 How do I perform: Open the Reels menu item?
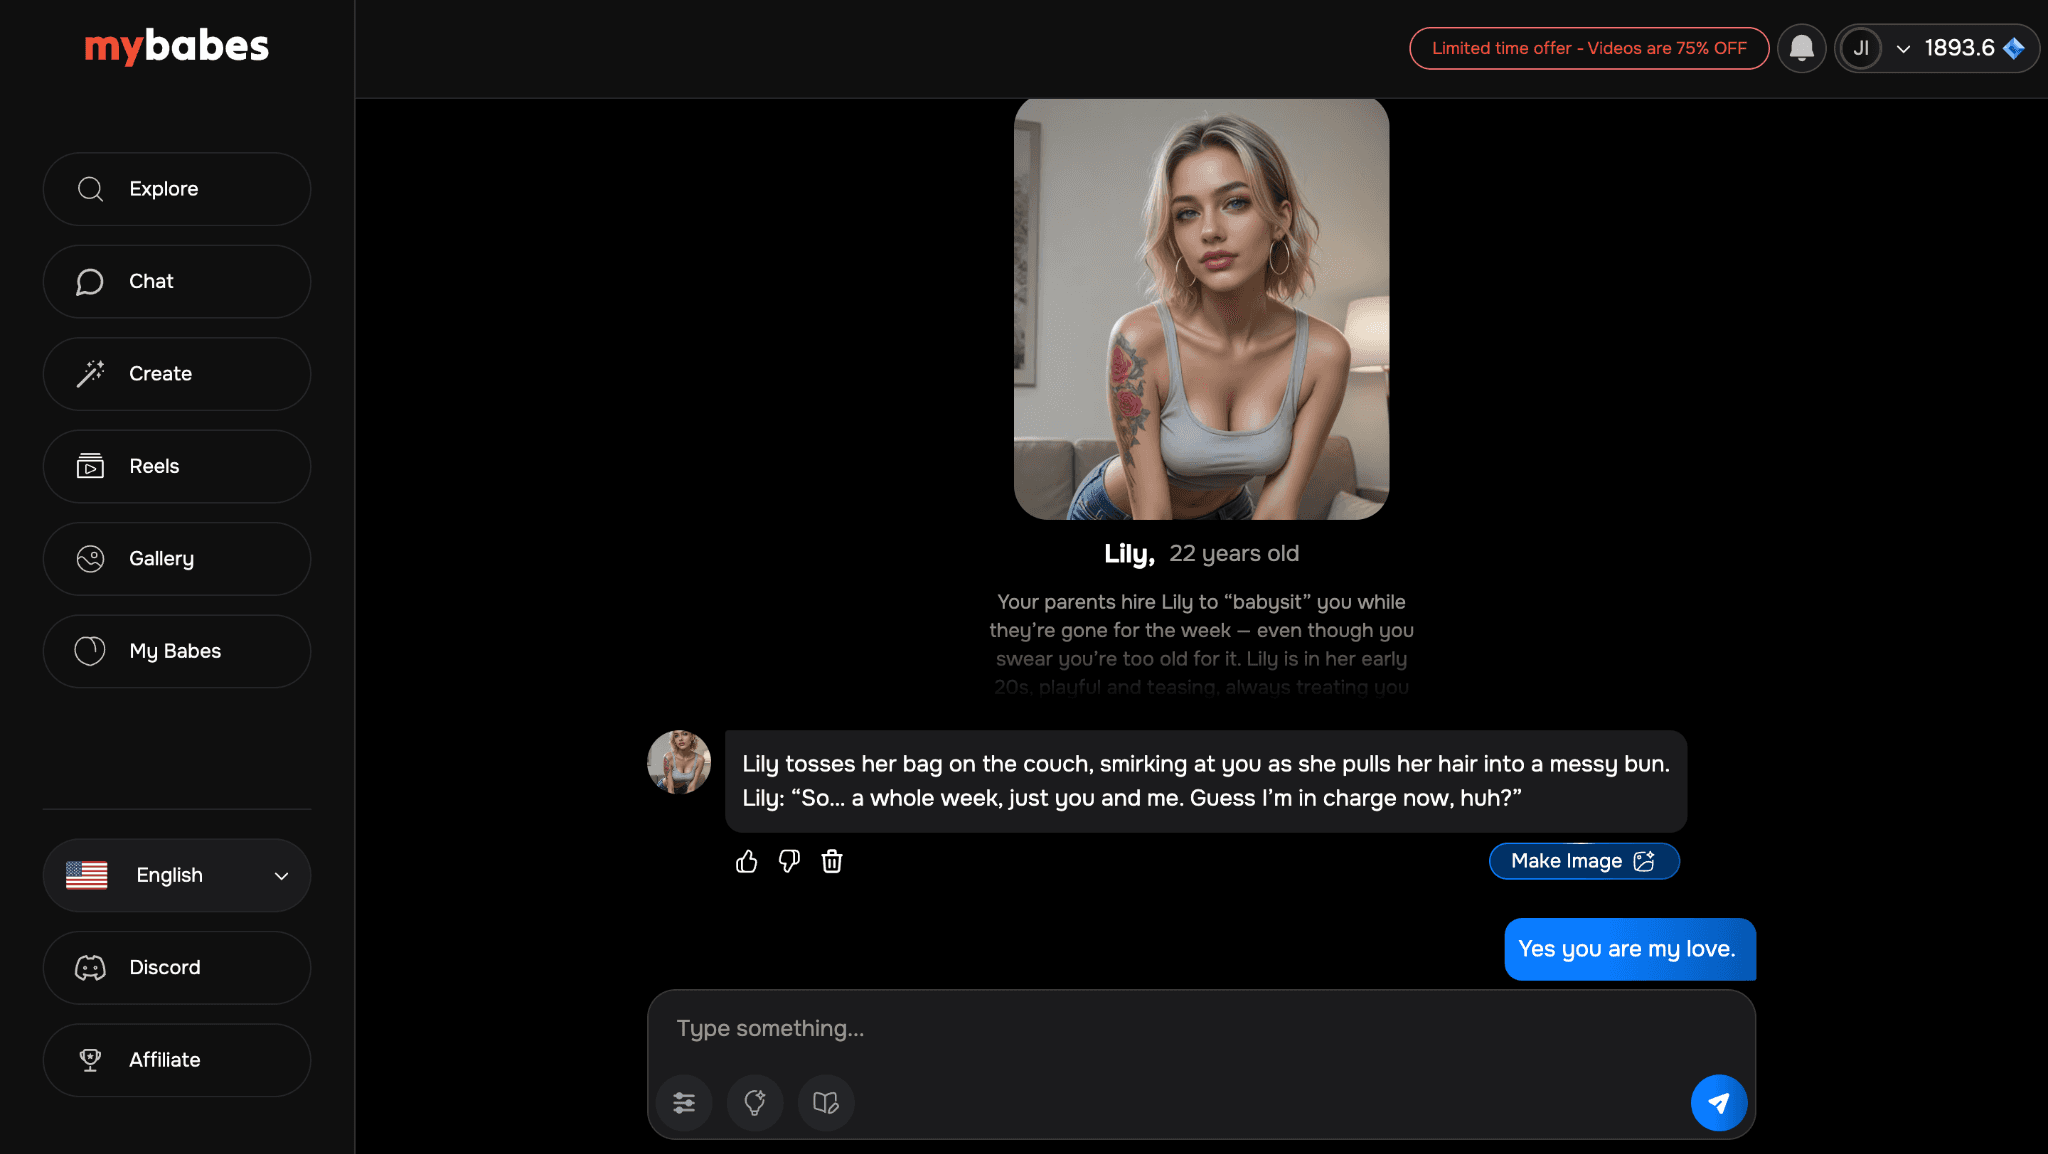tap(177, 466)
